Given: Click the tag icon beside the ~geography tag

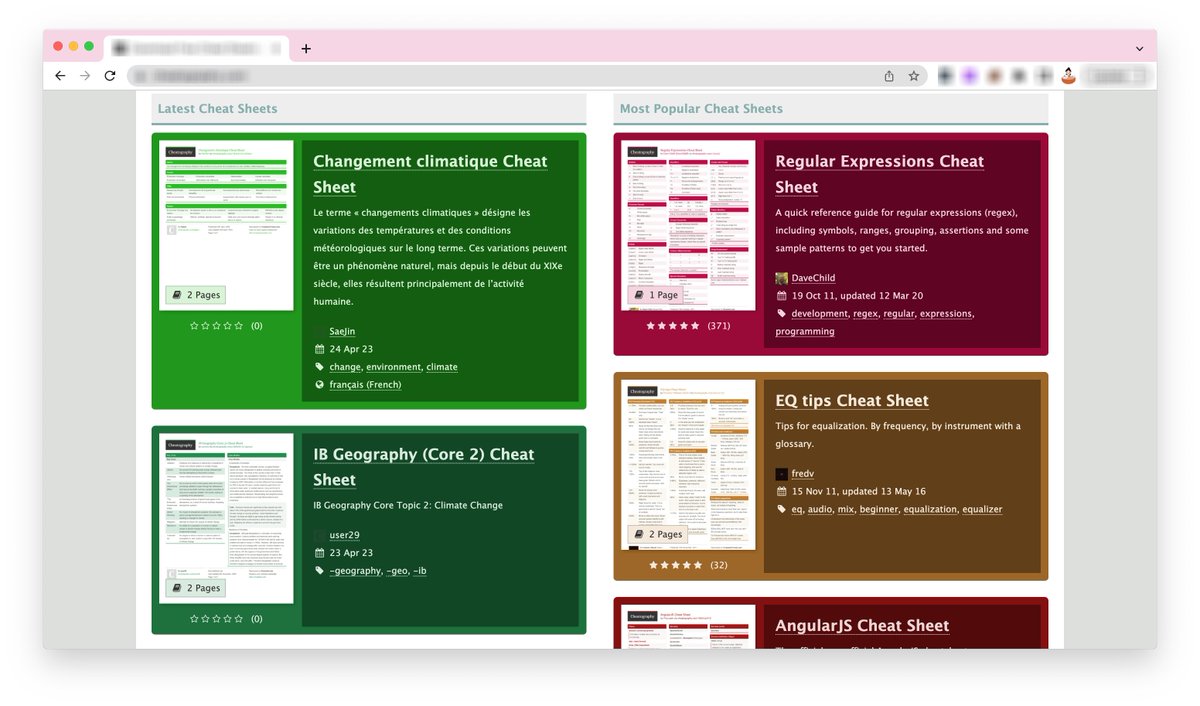Looking at the screenshot, I should tap(320, 571).
